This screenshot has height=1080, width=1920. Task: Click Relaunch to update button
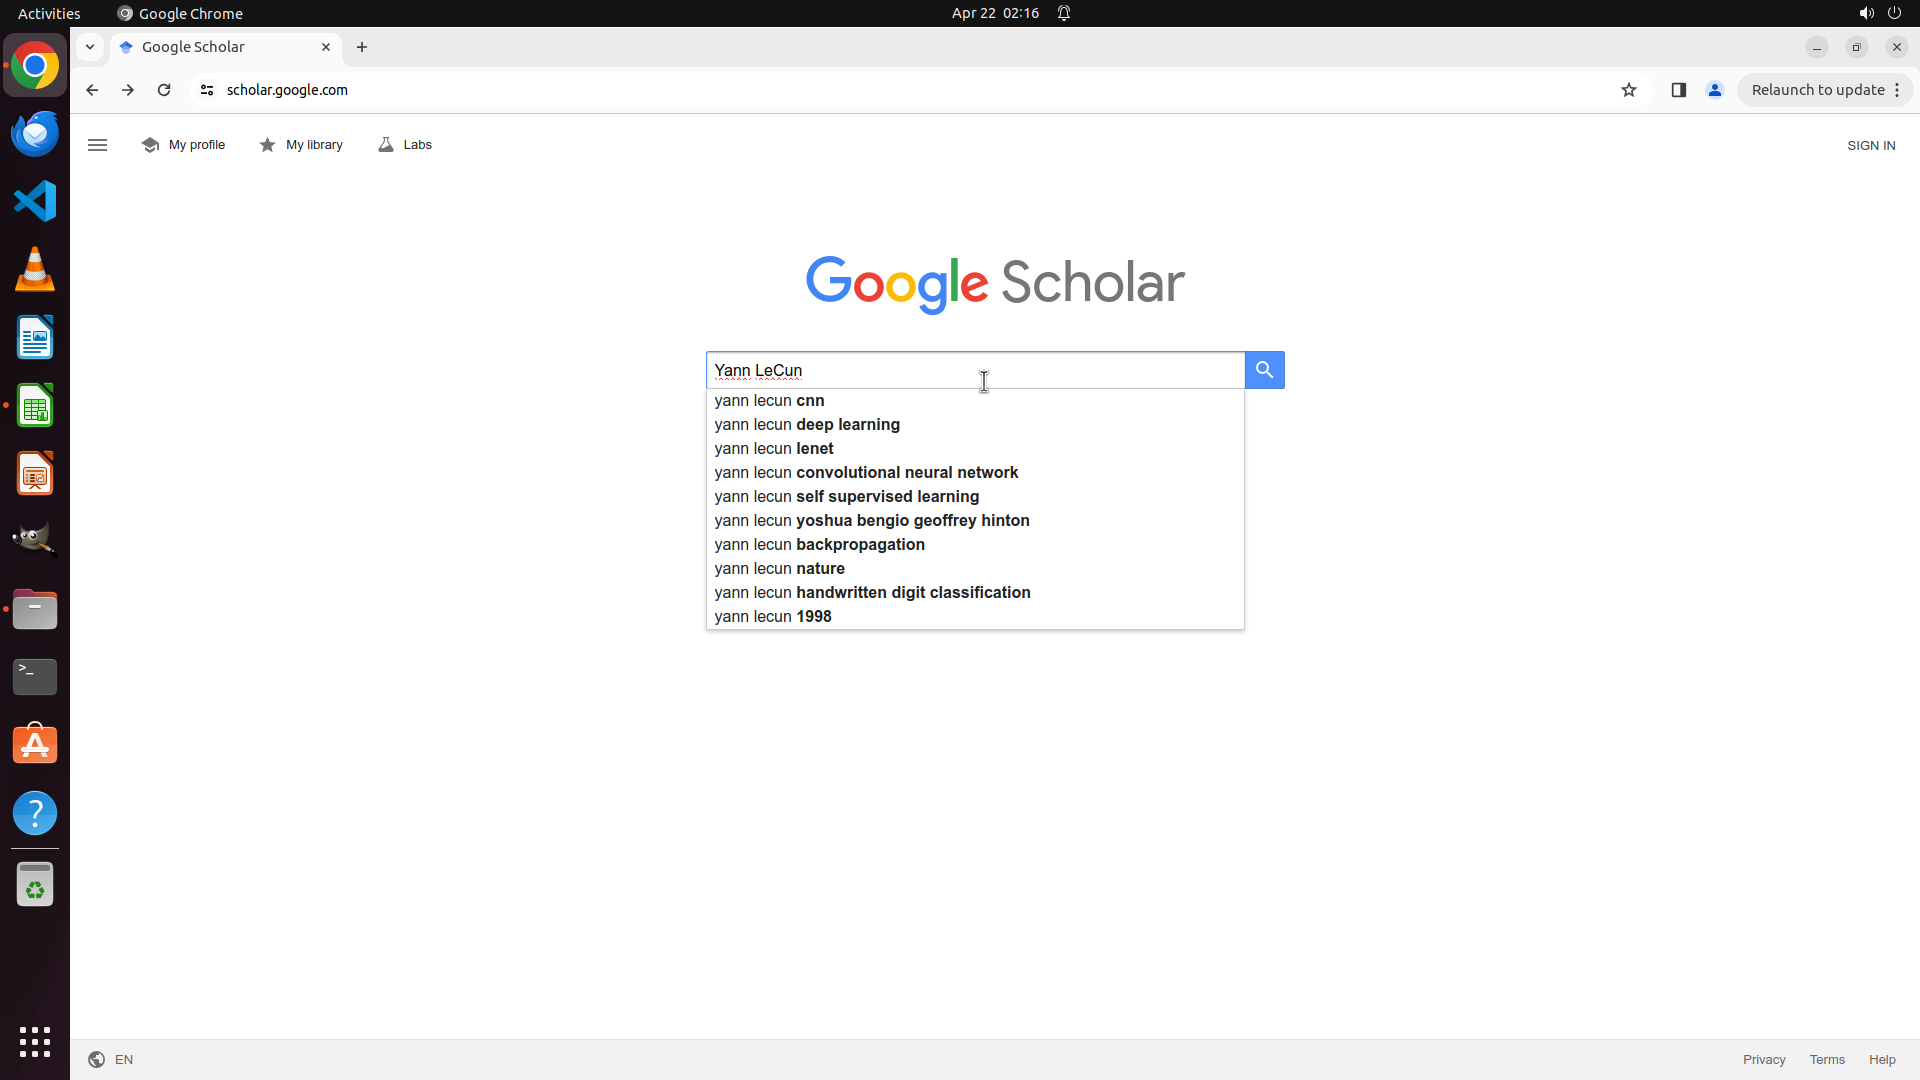pyautogui.click(x=1817, y=90)
